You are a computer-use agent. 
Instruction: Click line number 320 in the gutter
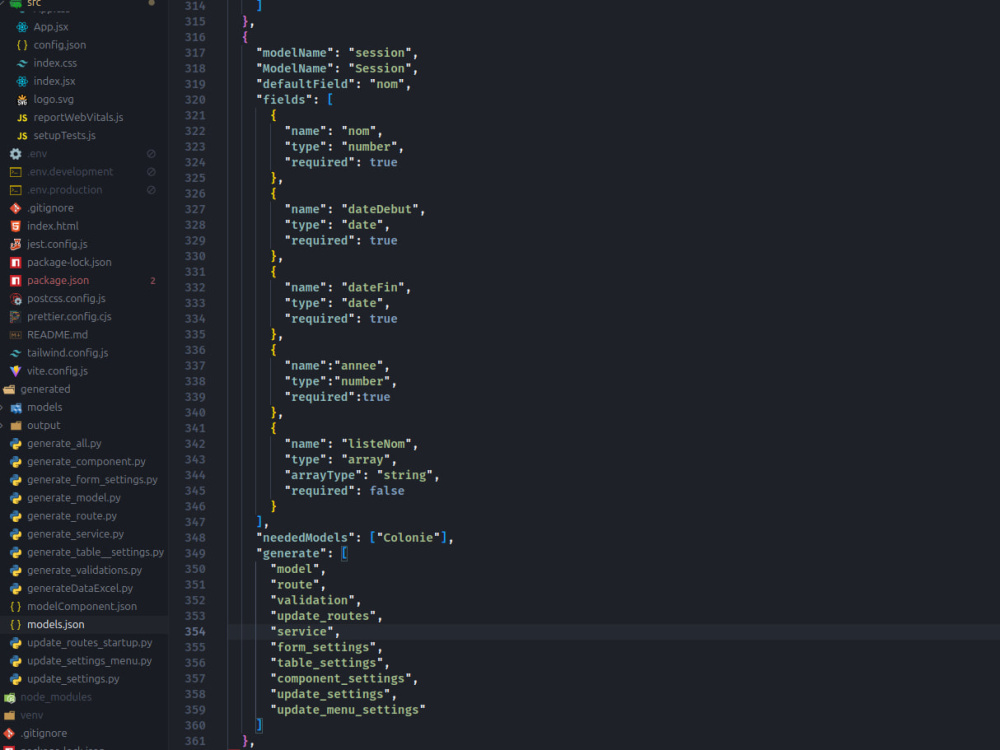[195, 100]
